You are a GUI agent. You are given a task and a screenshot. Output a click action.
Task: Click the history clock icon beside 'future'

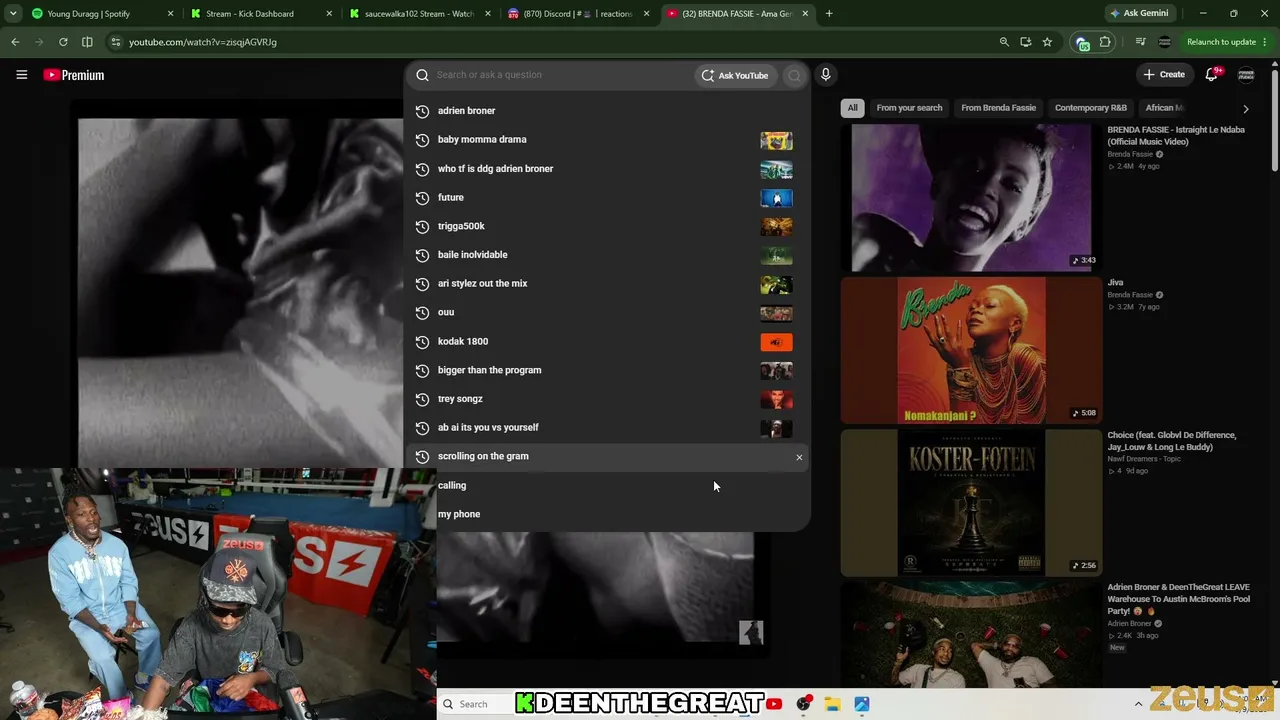[x=422, y=198]
